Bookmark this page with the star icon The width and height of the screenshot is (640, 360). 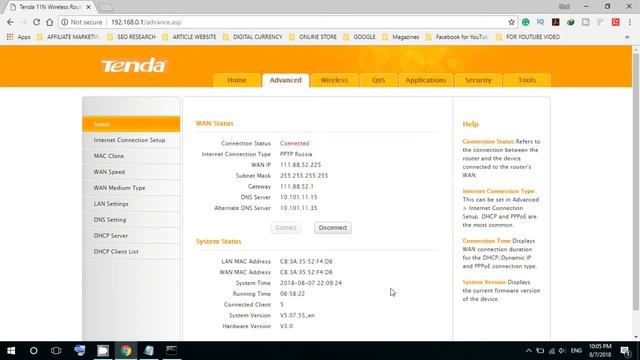[511, 22]
